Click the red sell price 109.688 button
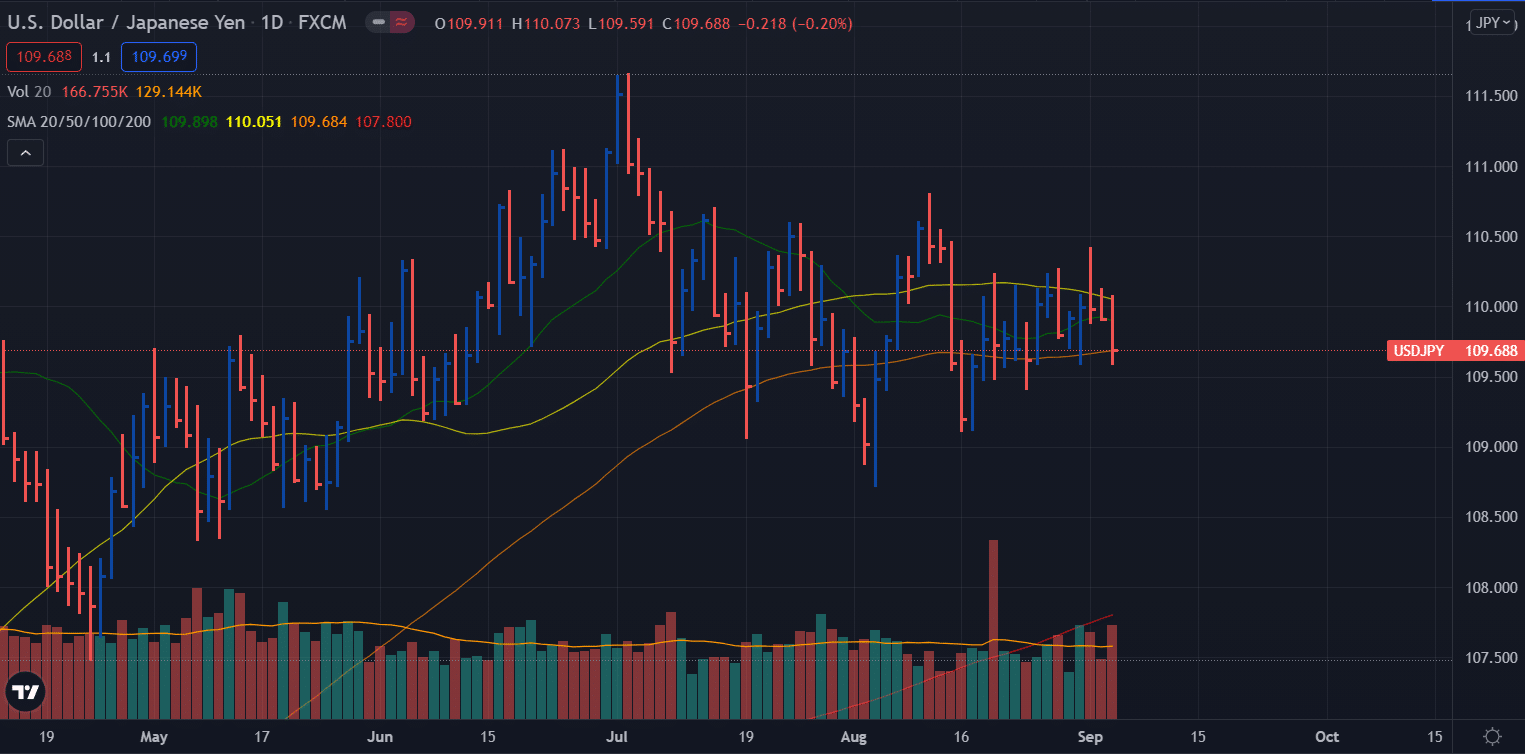This screenshot has height=754, width=1525. click(x=43, y=57)
